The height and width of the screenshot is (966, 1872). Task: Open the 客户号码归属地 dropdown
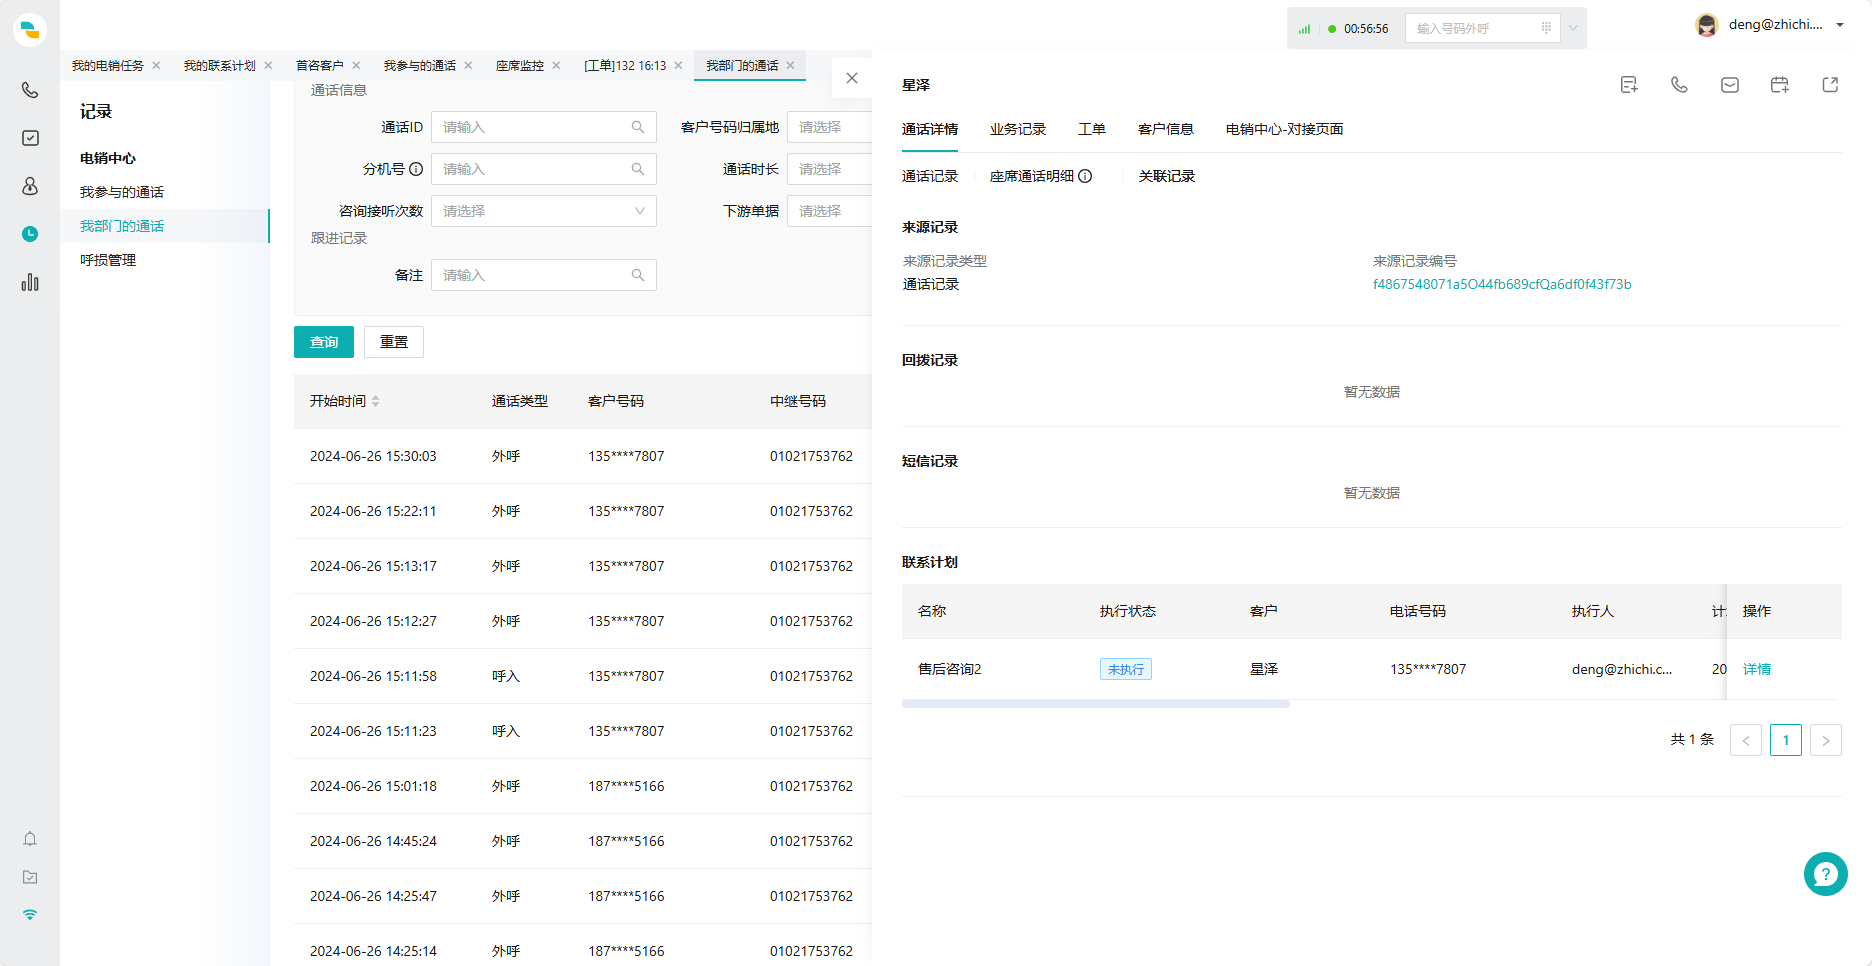pos(830,127)
